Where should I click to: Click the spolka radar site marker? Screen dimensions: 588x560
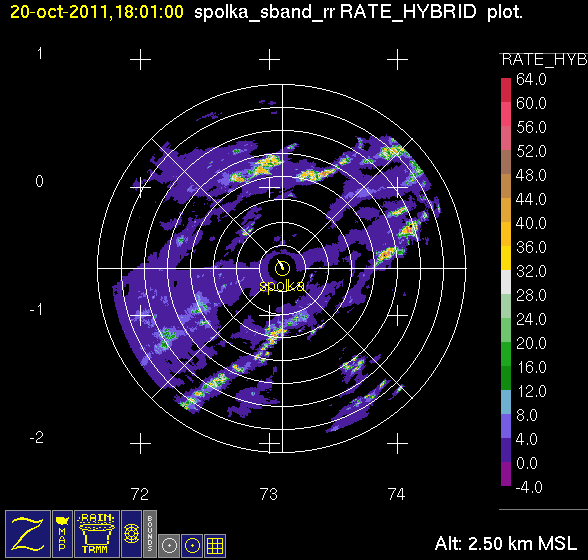(282, 268)
